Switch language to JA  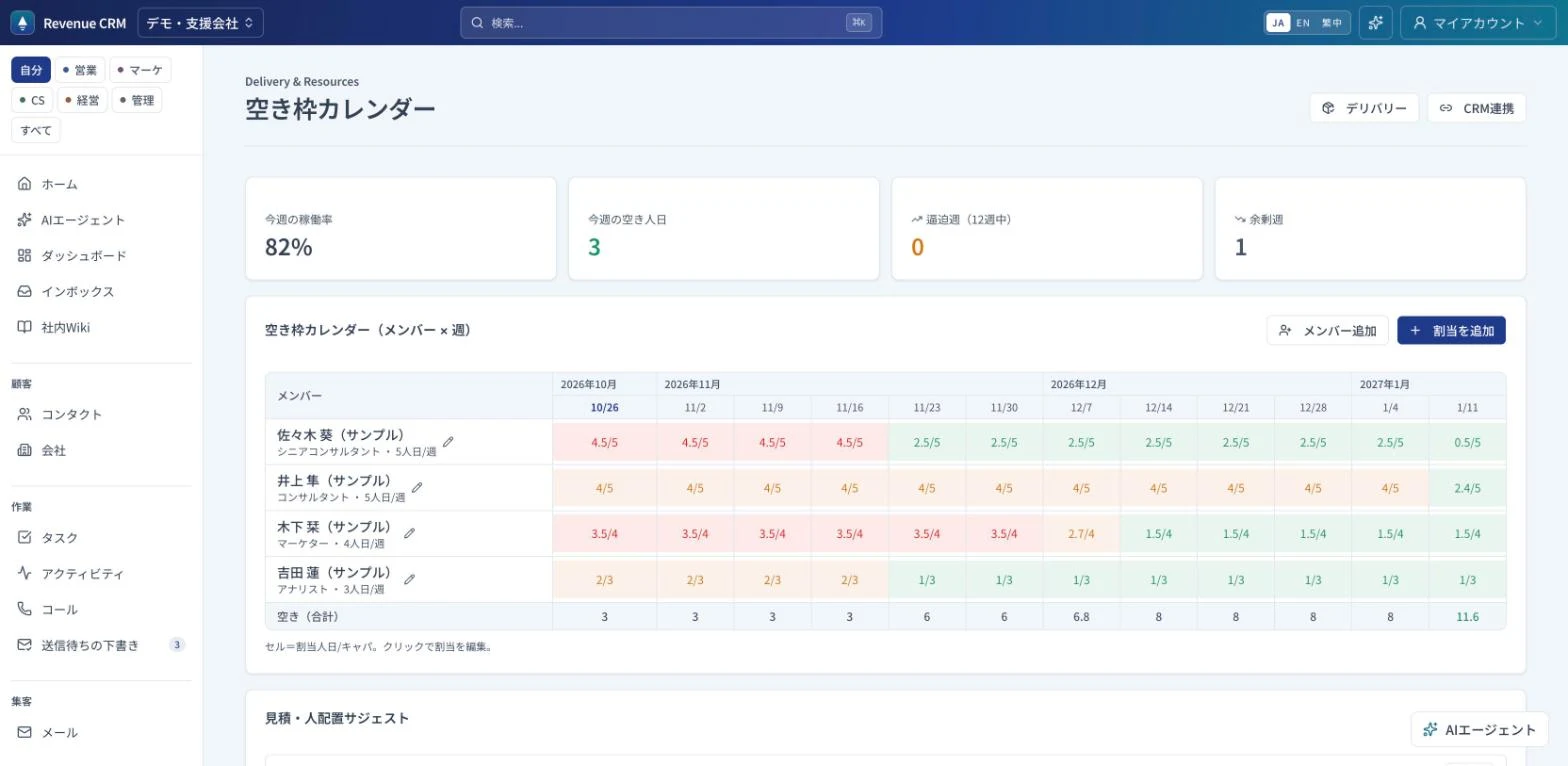click(x=1278, y=23)
